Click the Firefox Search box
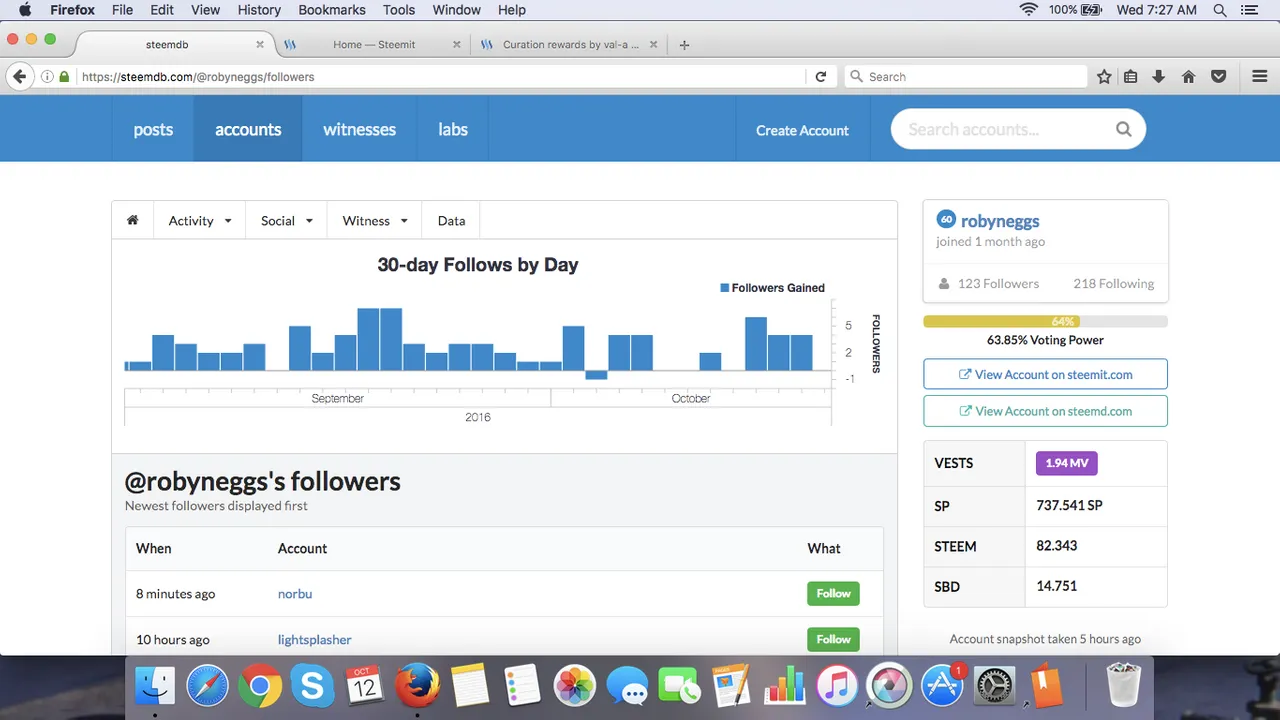 [966, 76]
